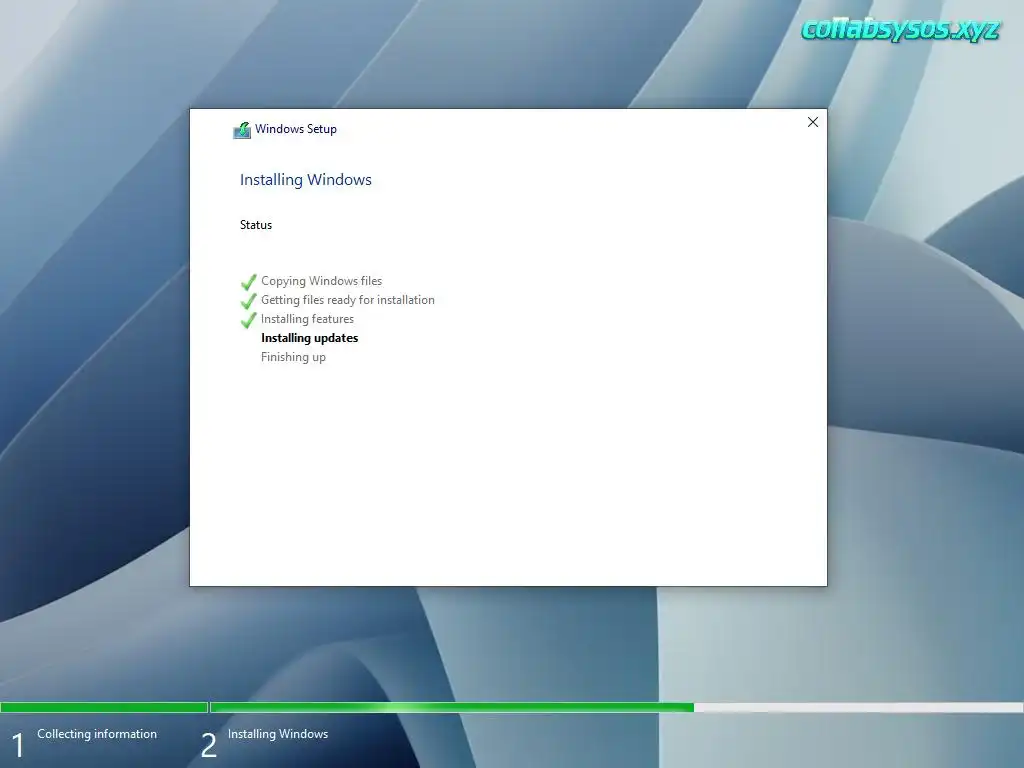Click 'Getting files ready for installation' row
Viewport: 1024px width, 768px height.
pos(347,300)
